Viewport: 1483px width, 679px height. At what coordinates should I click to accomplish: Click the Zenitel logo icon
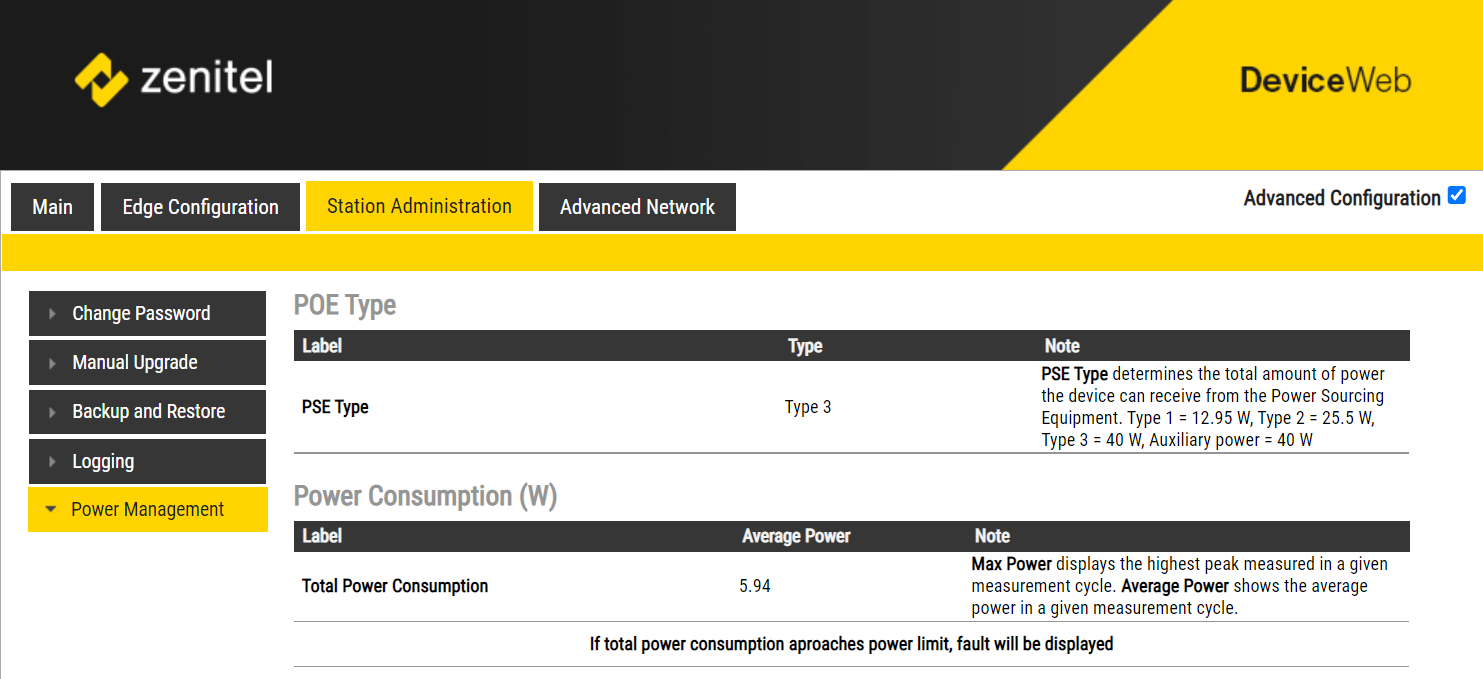102,79
